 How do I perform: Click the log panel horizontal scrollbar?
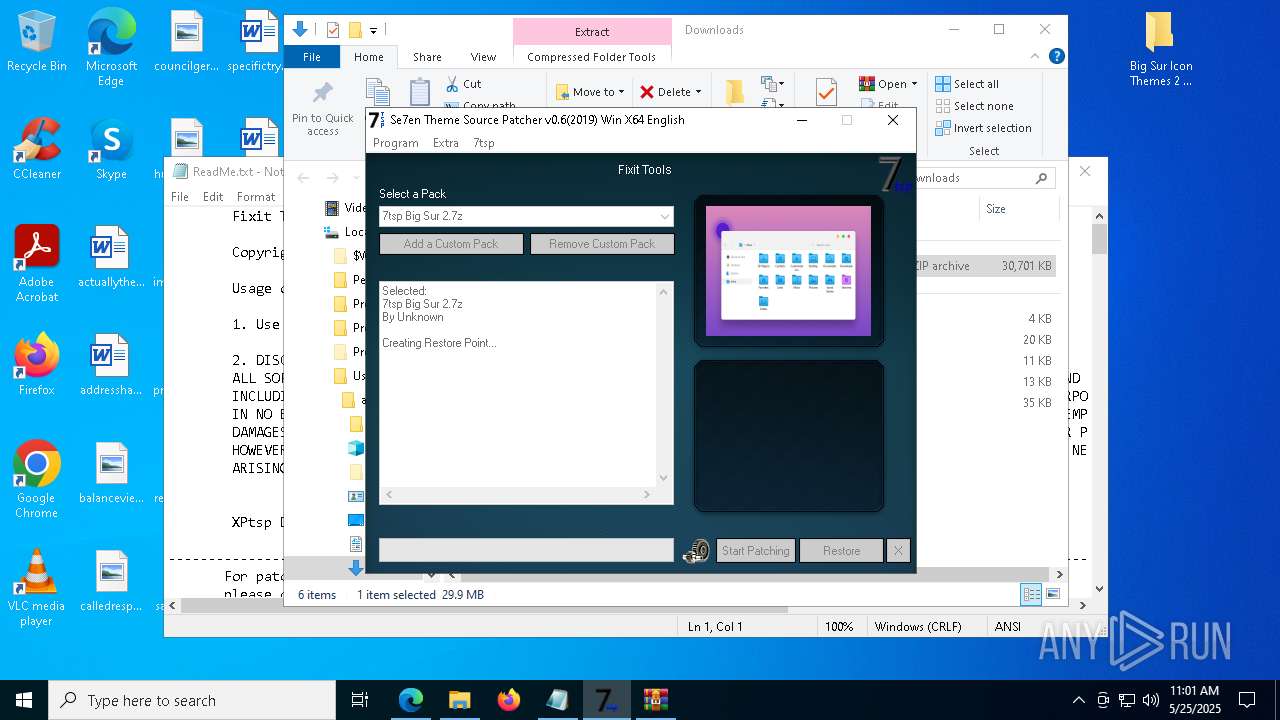(x=518, y=495)
